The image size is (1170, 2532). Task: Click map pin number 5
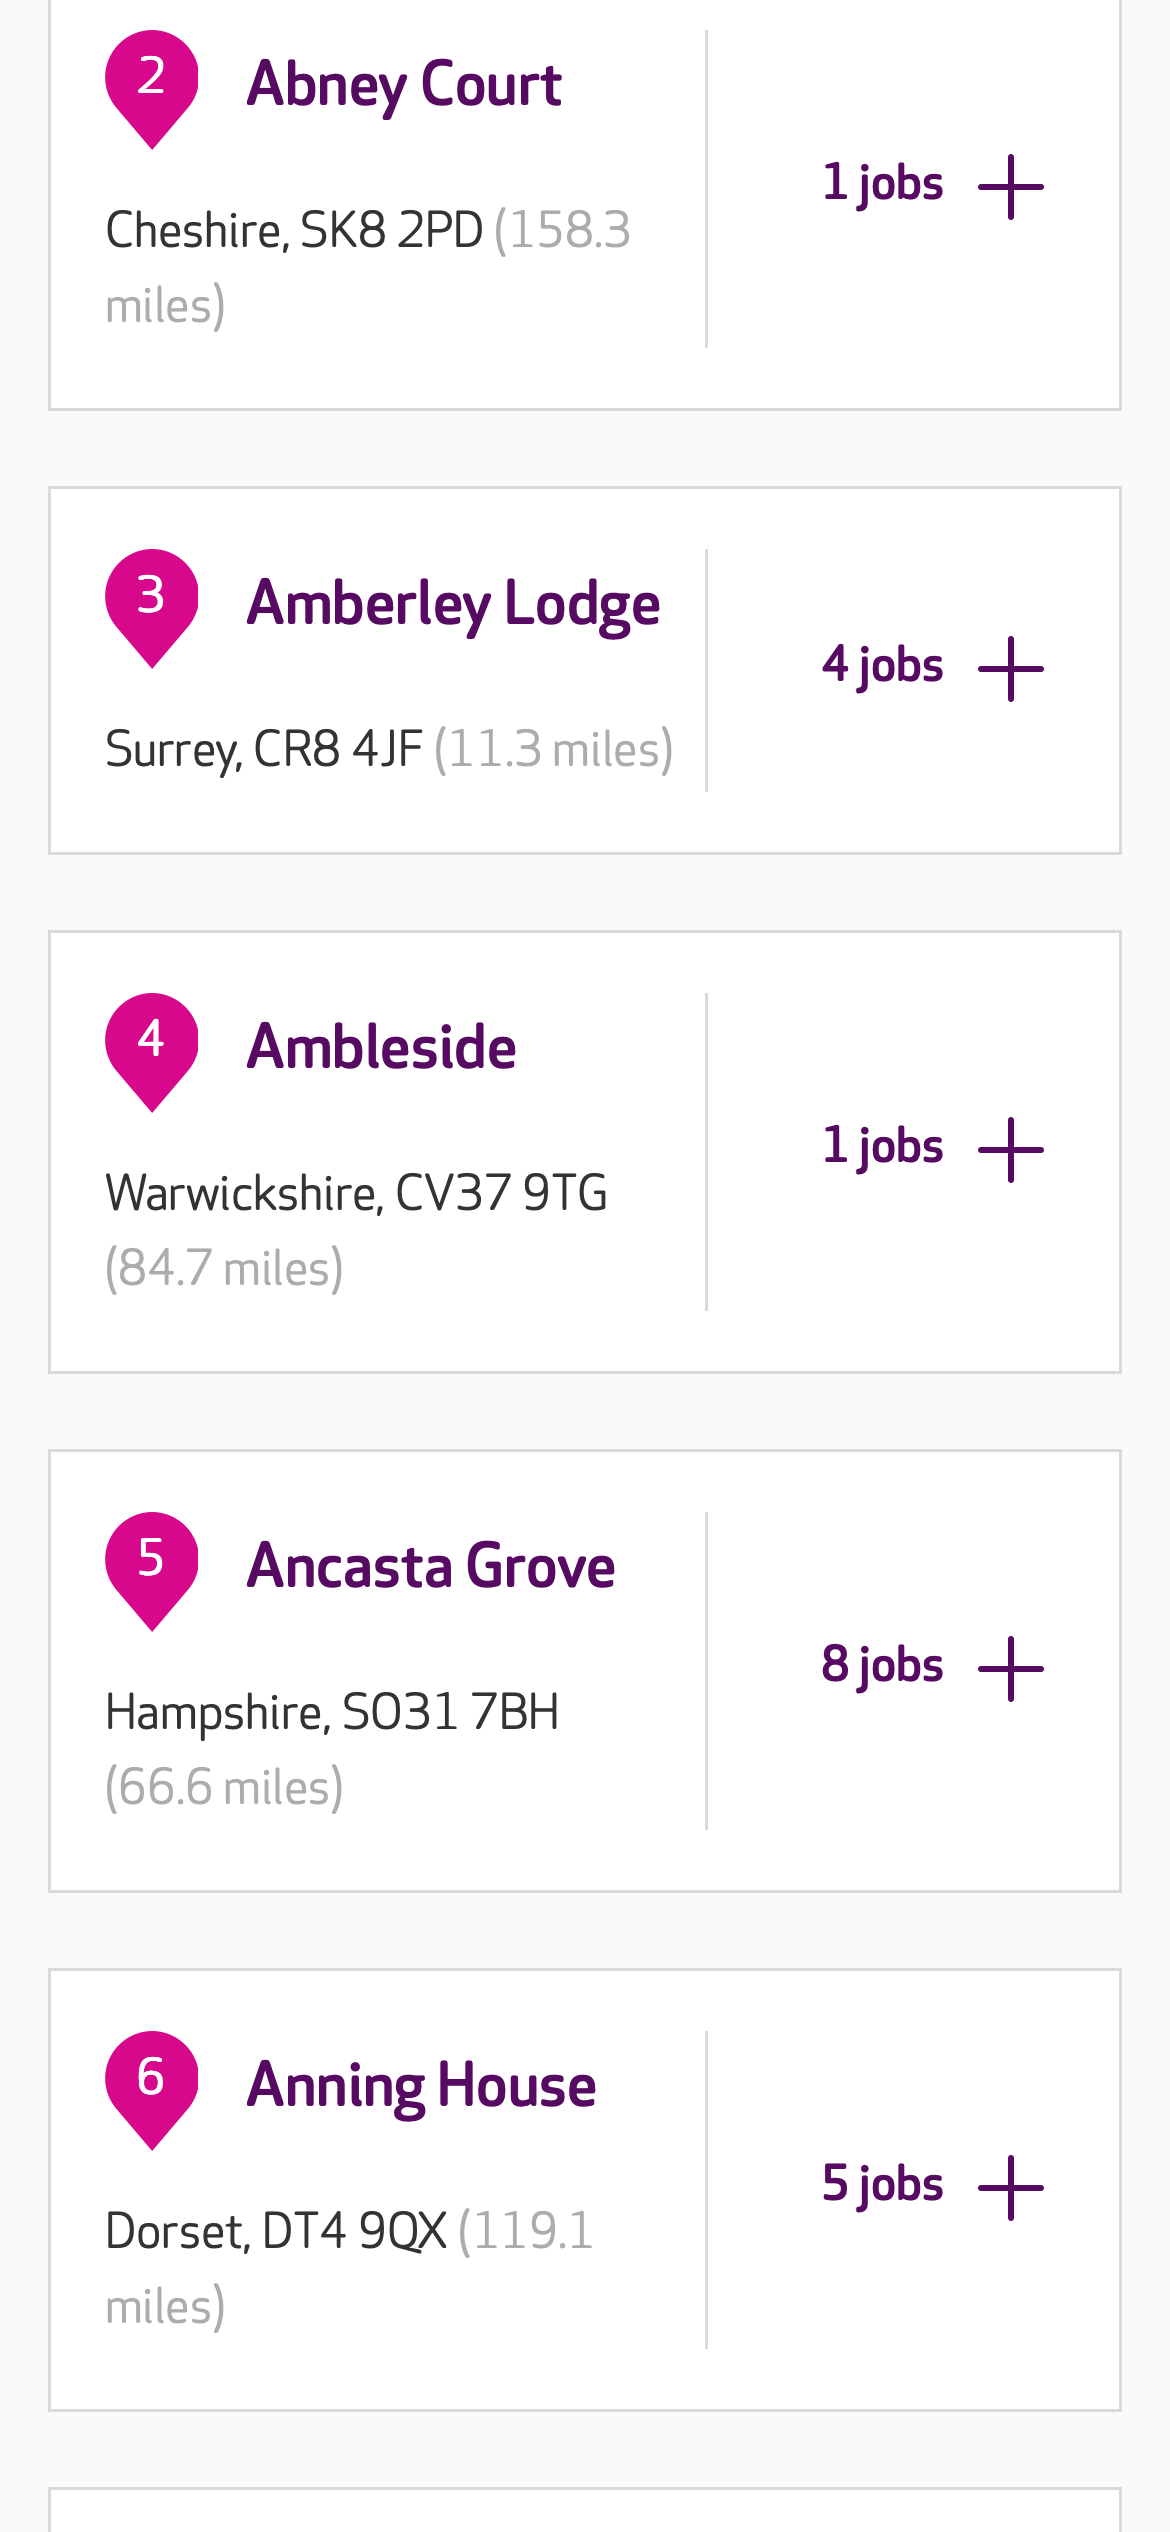[x=151, y=1566]
